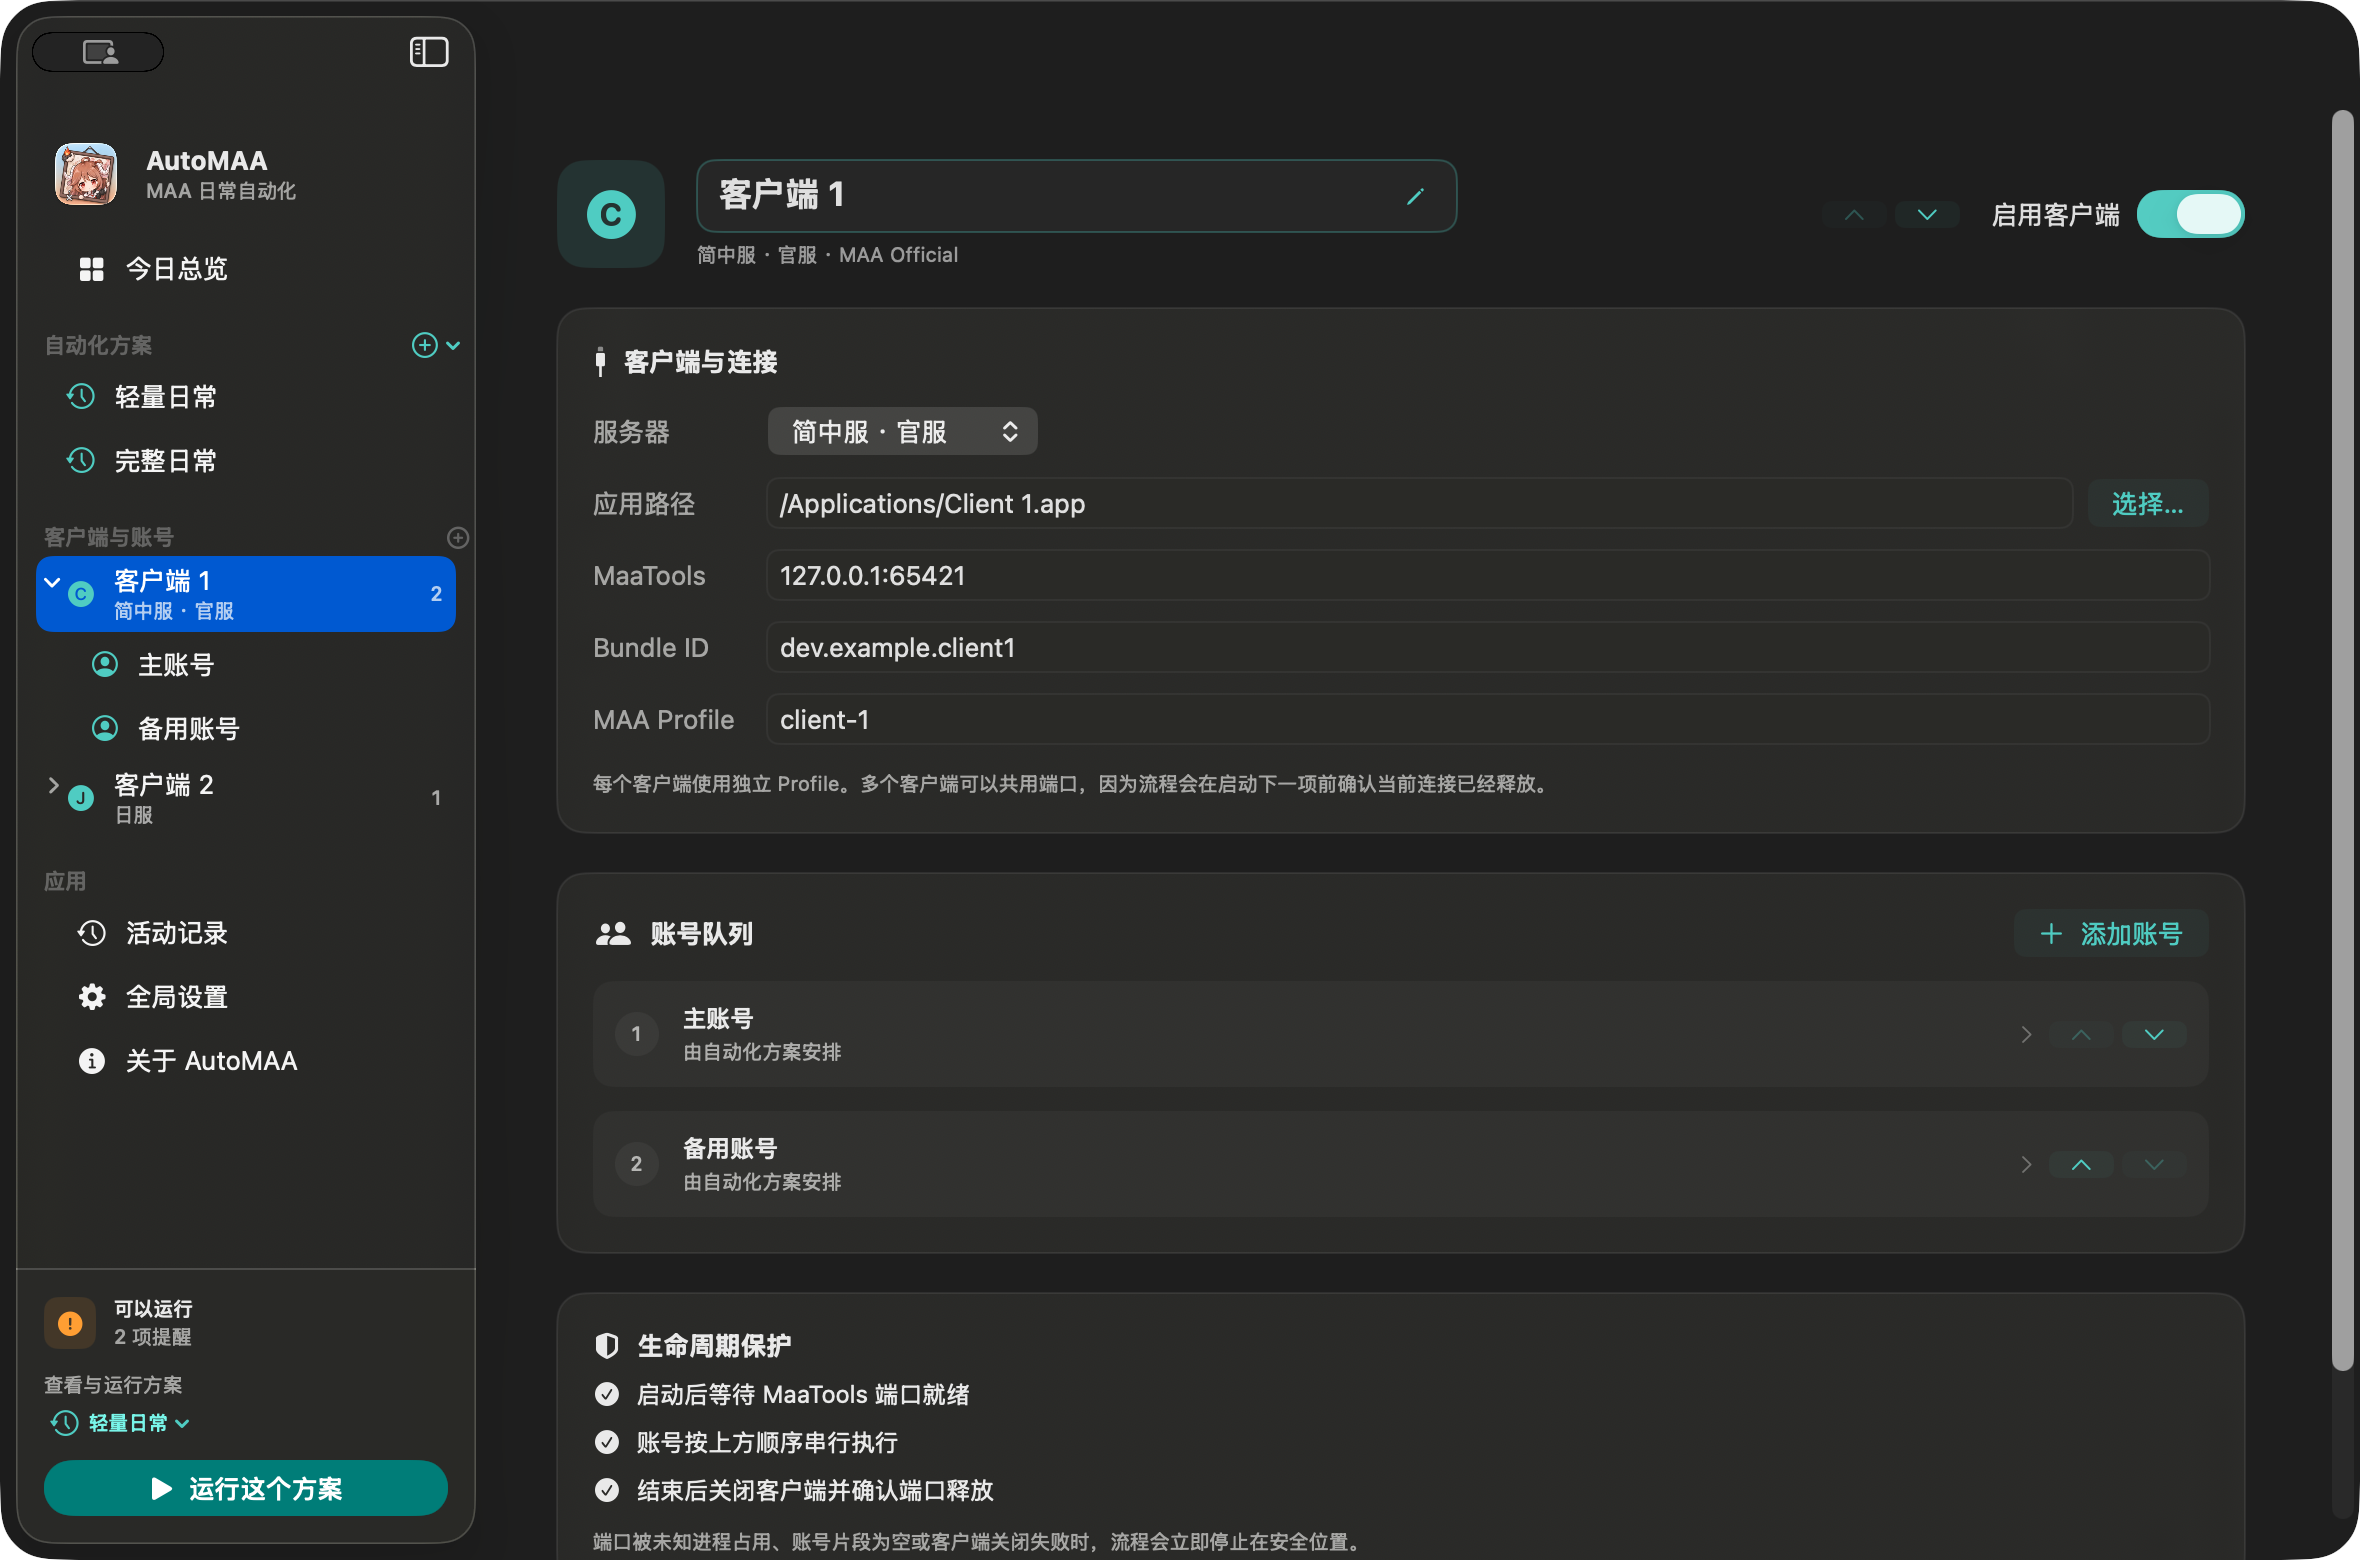Click the shield icon beside 生命周期保护
The height and width of the screenshot is (1560, 2360).
click(x=607, y=1346)
